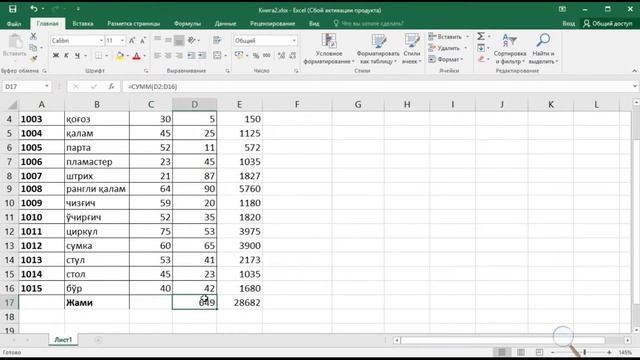Click the decrease decimal icon

point(292,55)
